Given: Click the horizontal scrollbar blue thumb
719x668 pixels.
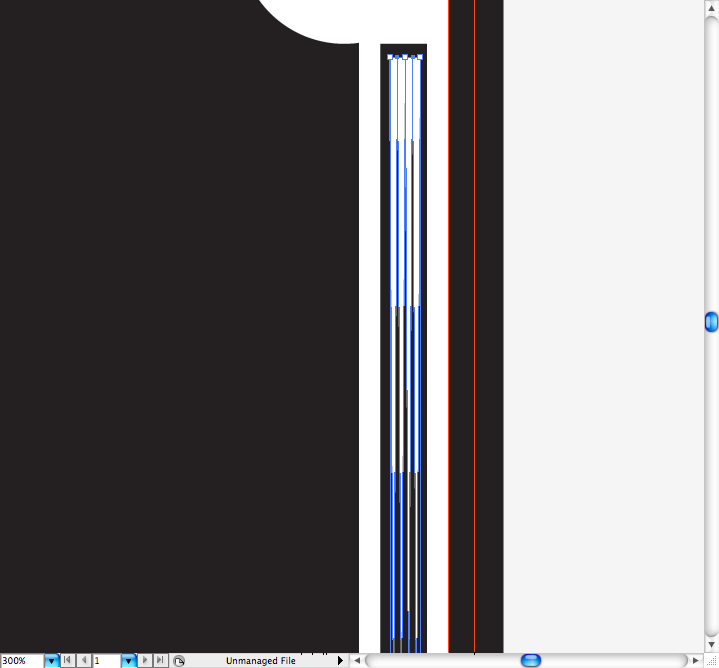Looking at the screenshot, I should click(531, 661).
